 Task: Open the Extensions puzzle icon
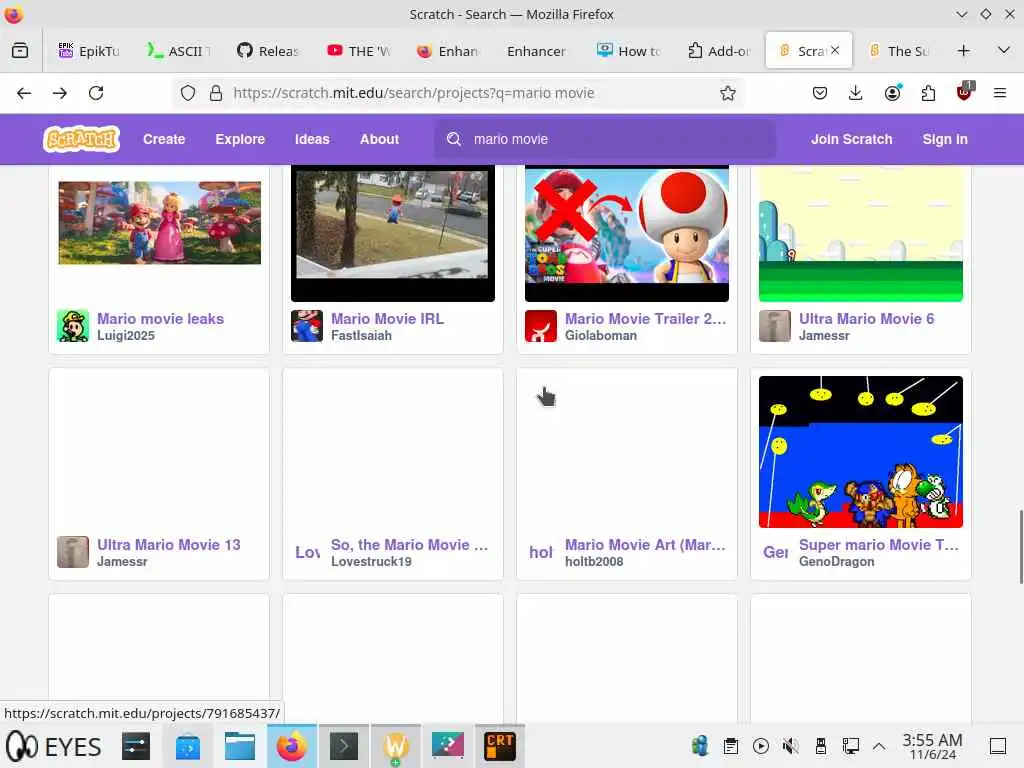[x=928, y=93]
